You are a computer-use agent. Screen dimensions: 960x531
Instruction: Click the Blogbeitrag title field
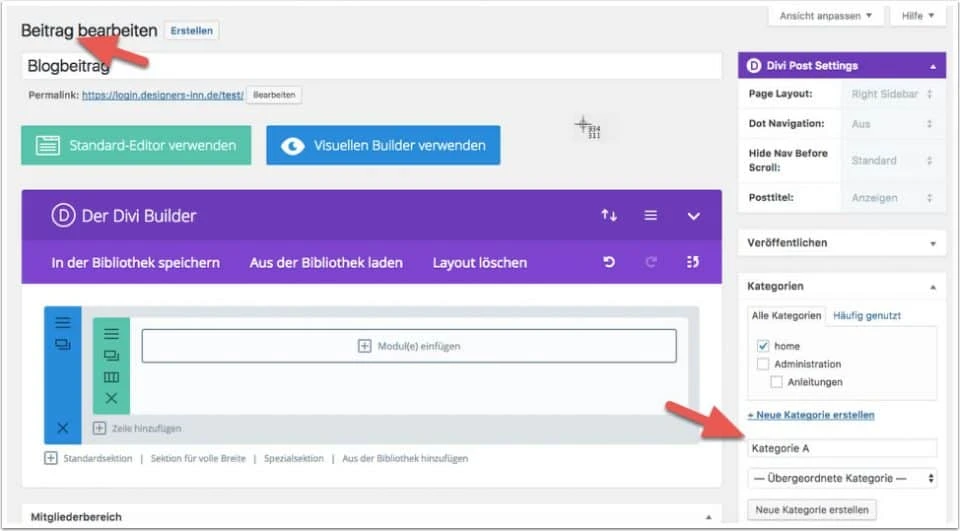pyautogui.click(x=372, y=66)
